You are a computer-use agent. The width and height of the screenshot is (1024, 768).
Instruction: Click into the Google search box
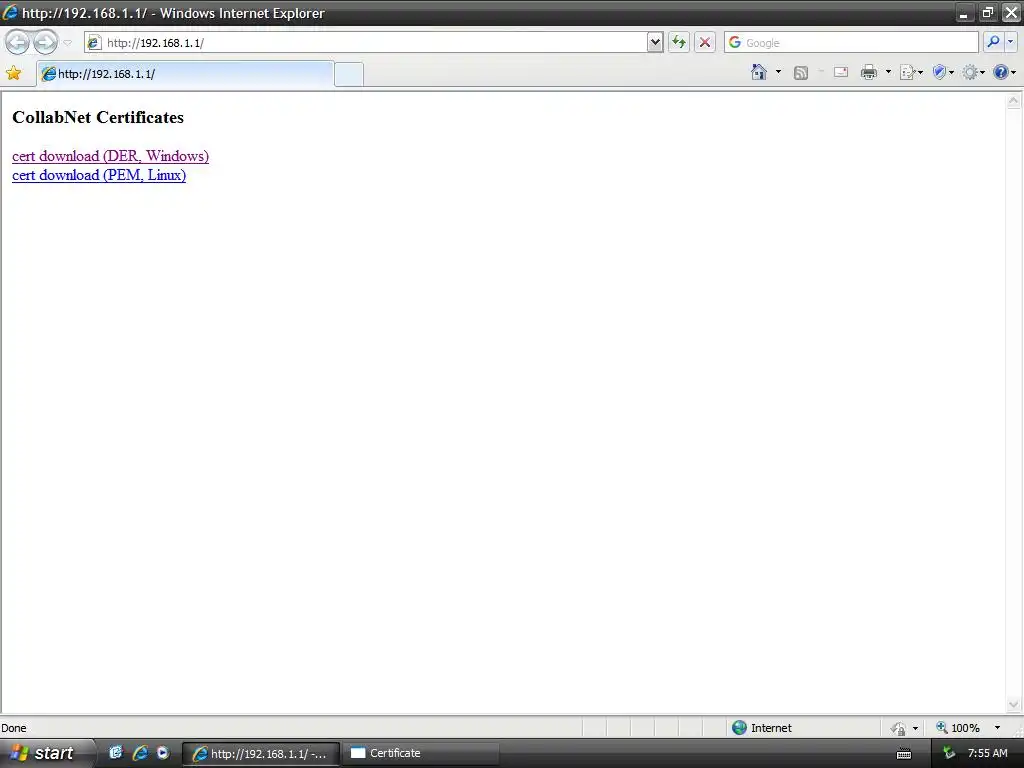click(x=852, y=42)
